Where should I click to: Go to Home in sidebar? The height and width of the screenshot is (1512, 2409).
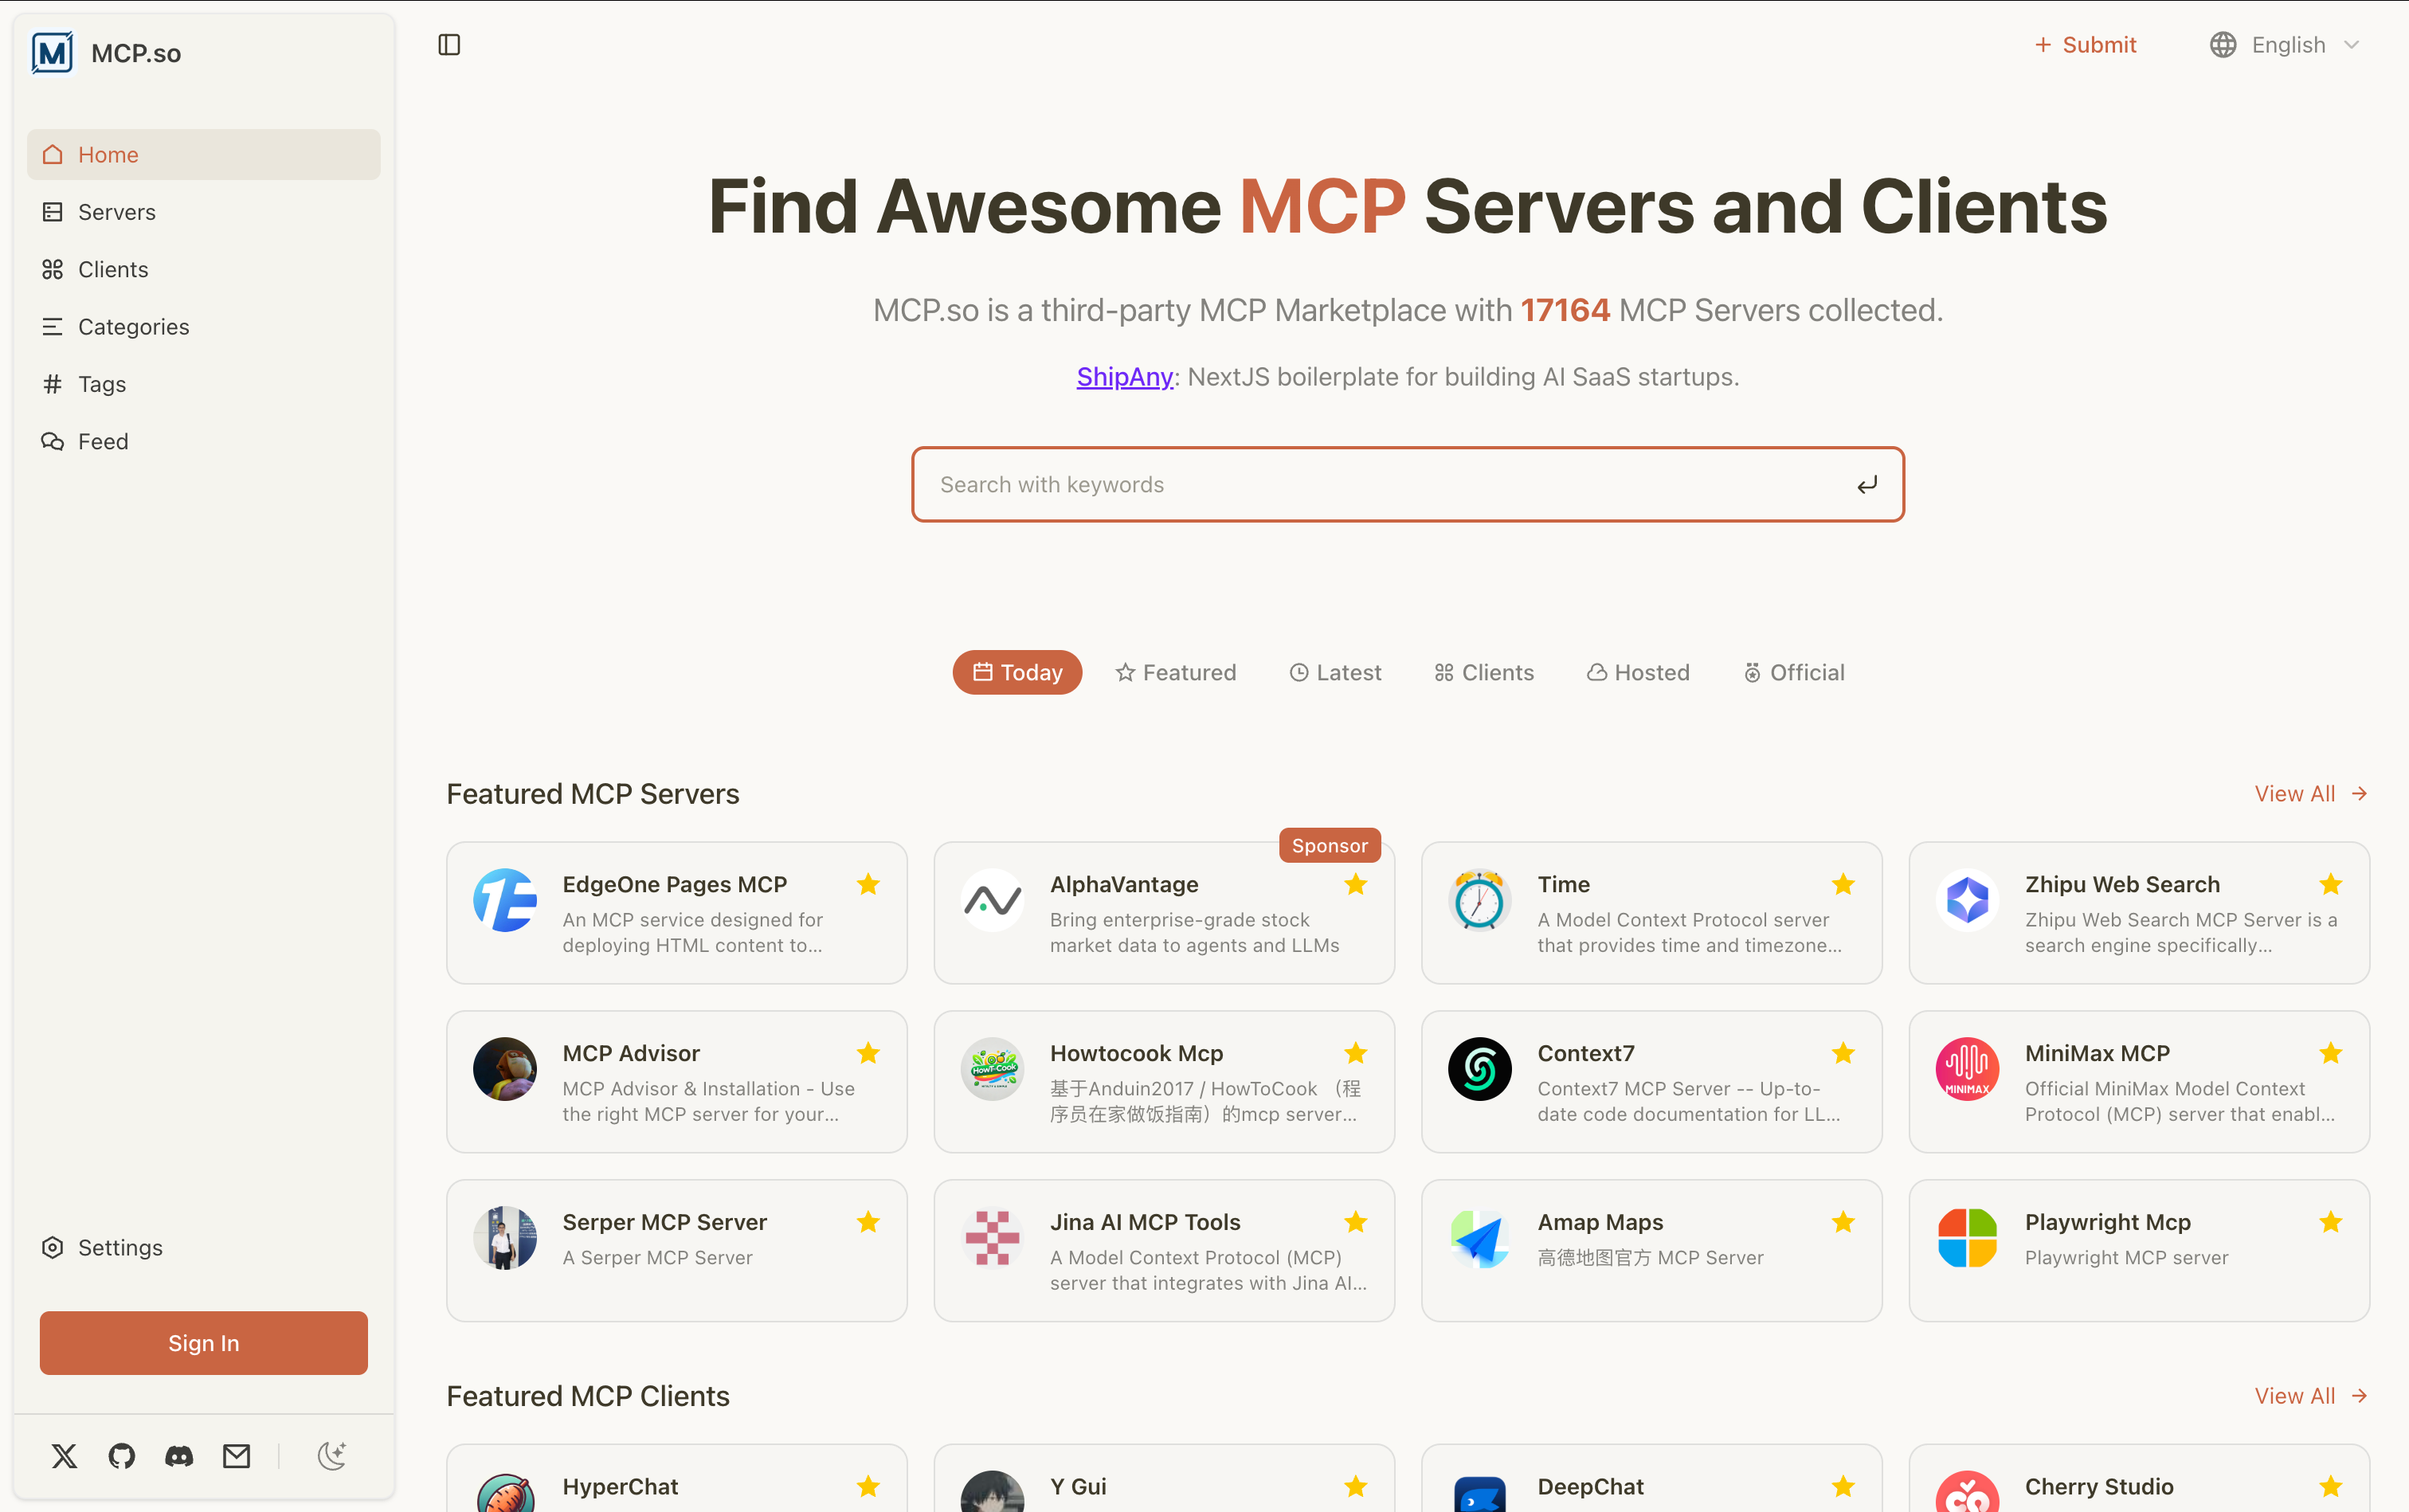204,155
